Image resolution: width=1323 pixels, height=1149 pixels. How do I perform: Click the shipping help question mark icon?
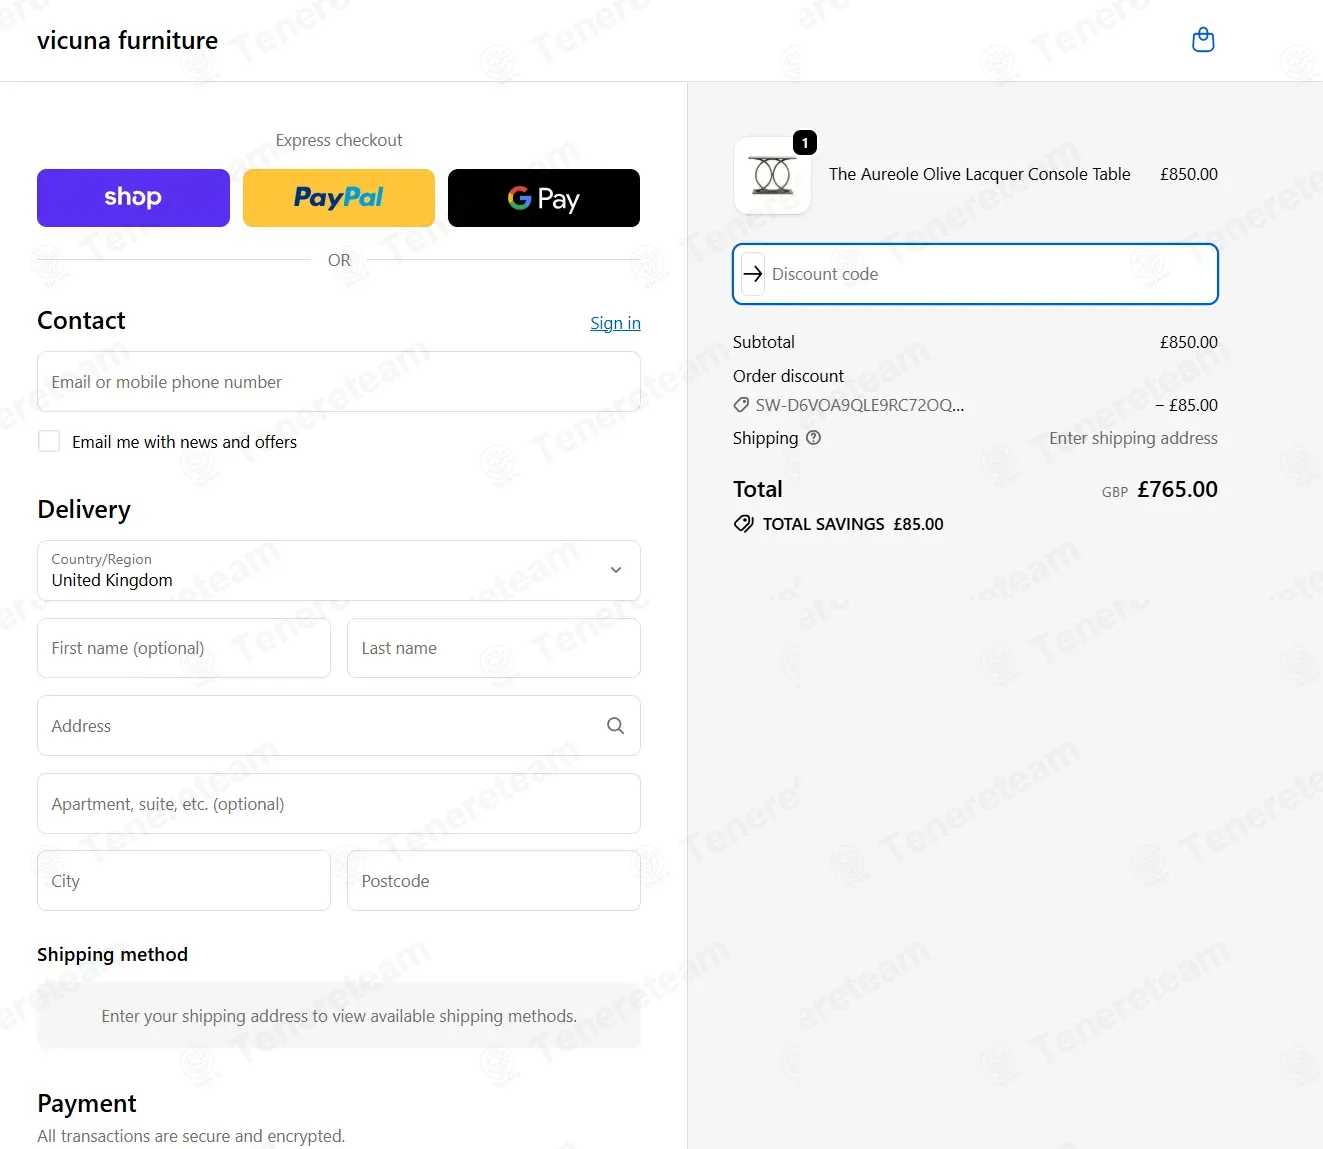(813, 437)
